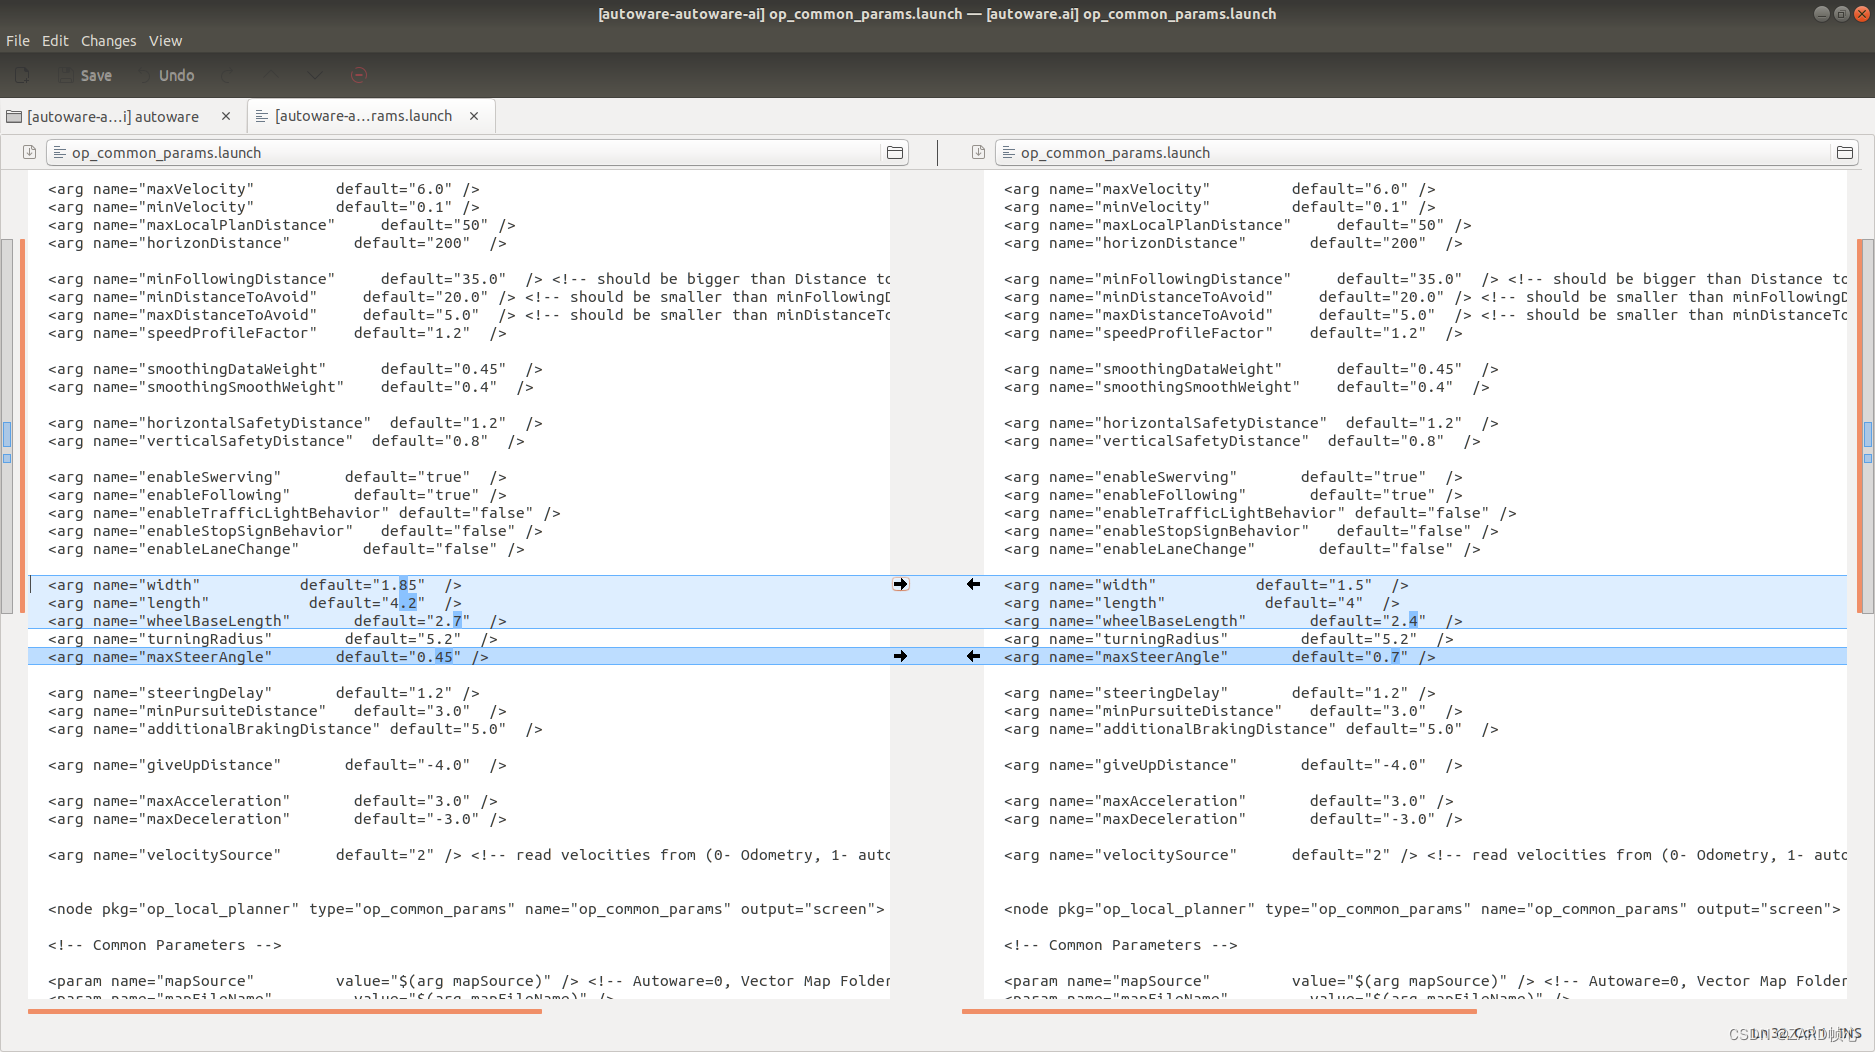Pull maxSteerAngle change to left
Screen dimensions: 1875x1052
(973, 656)
